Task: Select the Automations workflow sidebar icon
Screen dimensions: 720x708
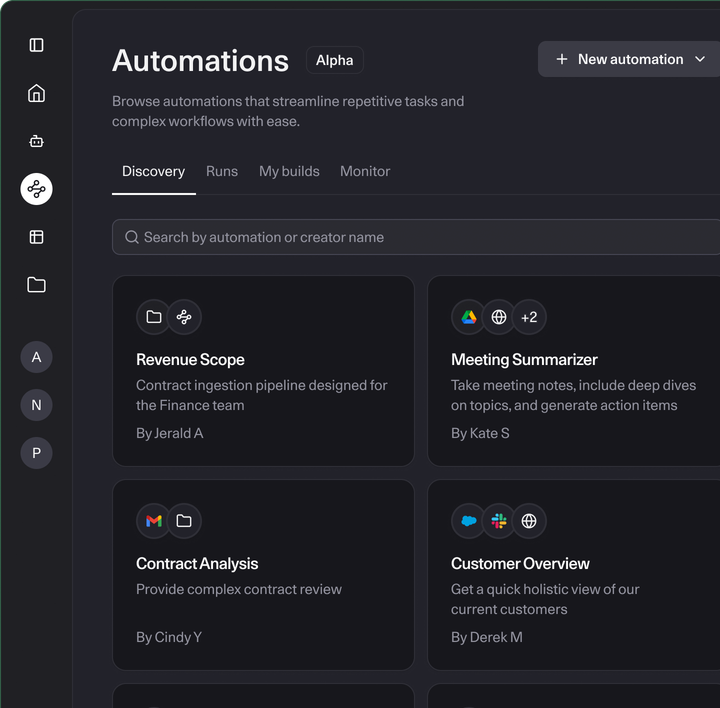Action: (x=37, y=189)
